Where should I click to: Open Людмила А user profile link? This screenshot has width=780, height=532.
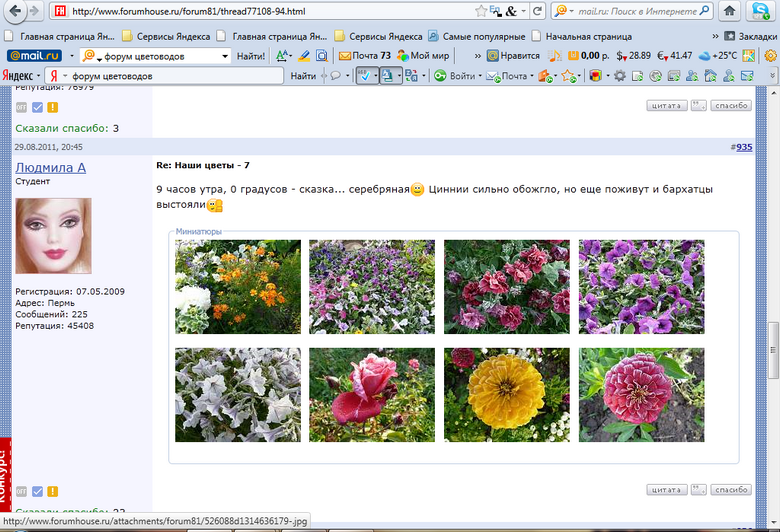pyautogui.click(x=50, y=167)
